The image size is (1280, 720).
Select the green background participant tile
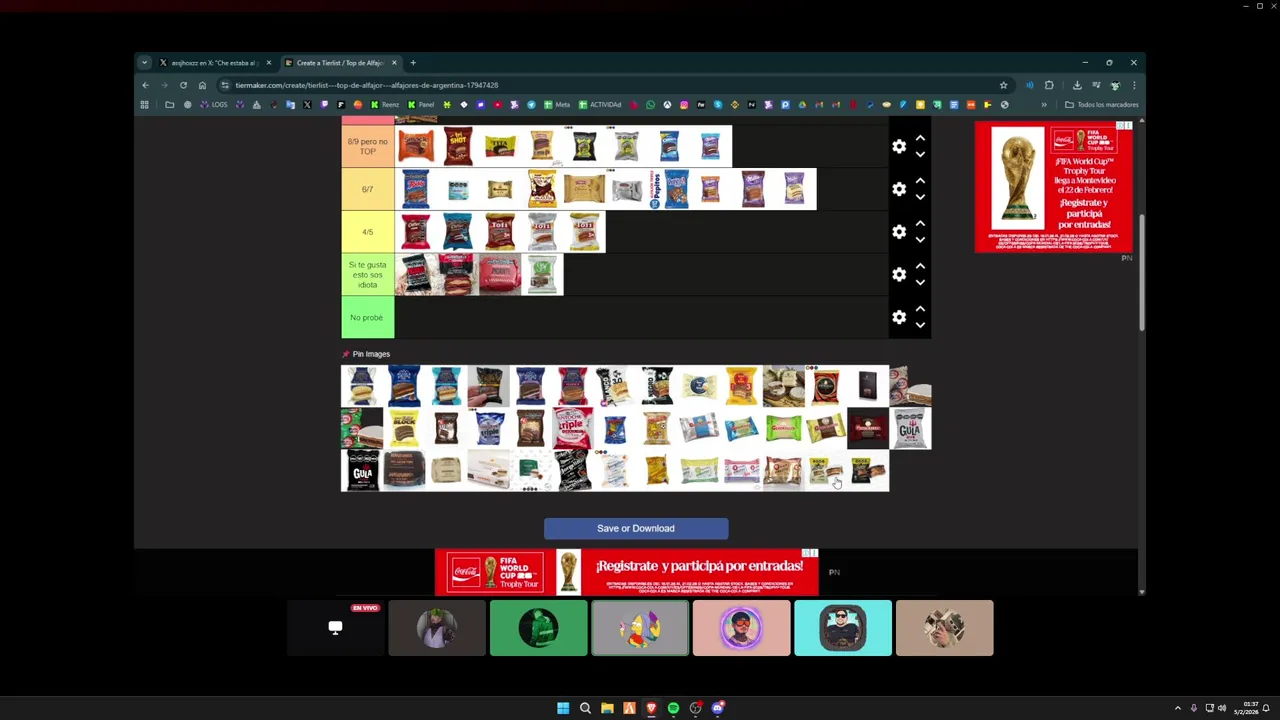click(x=538, y=628)
